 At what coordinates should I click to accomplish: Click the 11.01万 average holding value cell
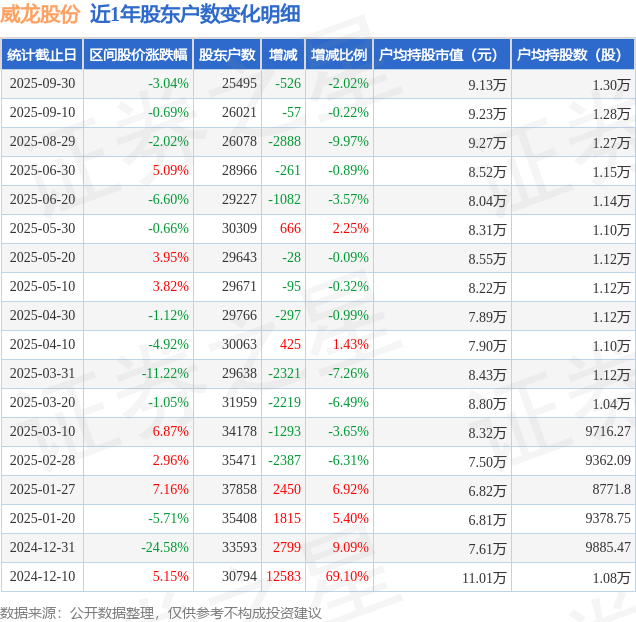tap(484, 577)
